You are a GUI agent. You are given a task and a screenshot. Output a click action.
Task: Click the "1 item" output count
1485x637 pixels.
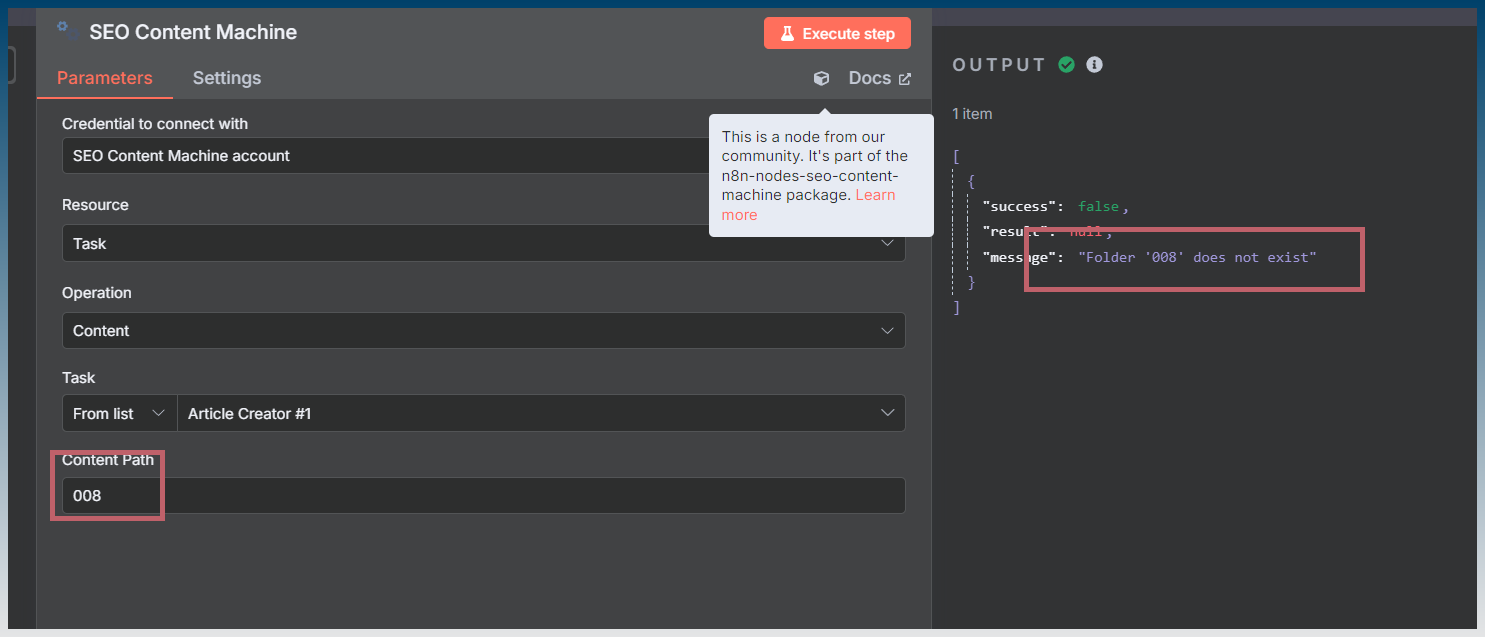point(972,114)
